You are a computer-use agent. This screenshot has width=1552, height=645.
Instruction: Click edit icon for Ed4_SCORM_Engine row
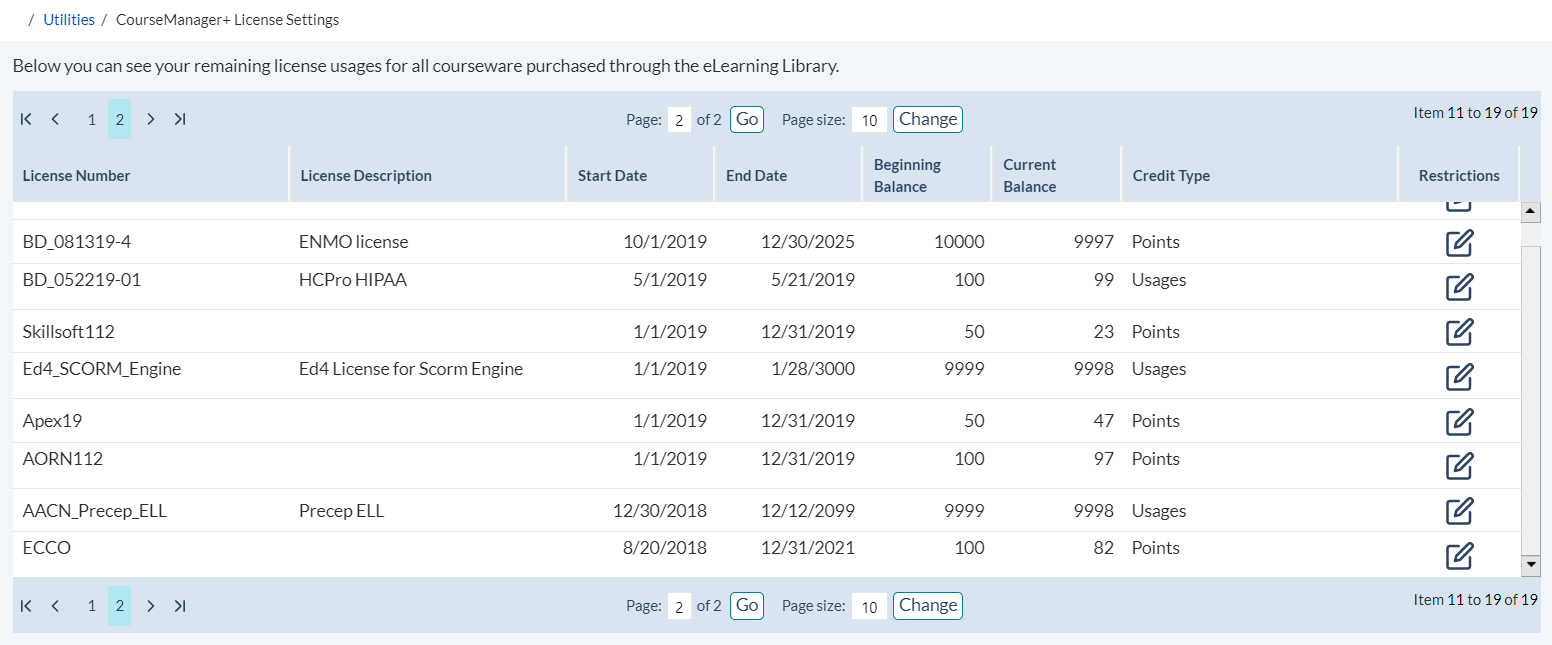pos(1459,377)
